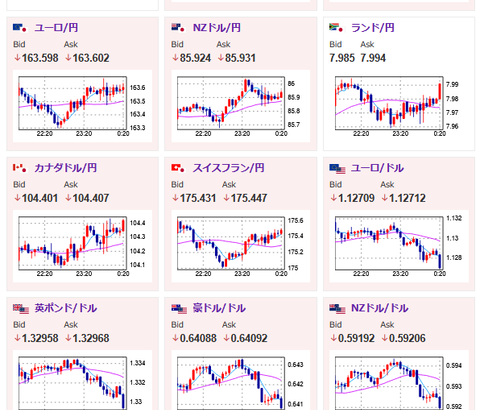This screenshot has width=480, height=410.
Task: Click the NZ dollar/Dollar flag icon
Action: 337,309
